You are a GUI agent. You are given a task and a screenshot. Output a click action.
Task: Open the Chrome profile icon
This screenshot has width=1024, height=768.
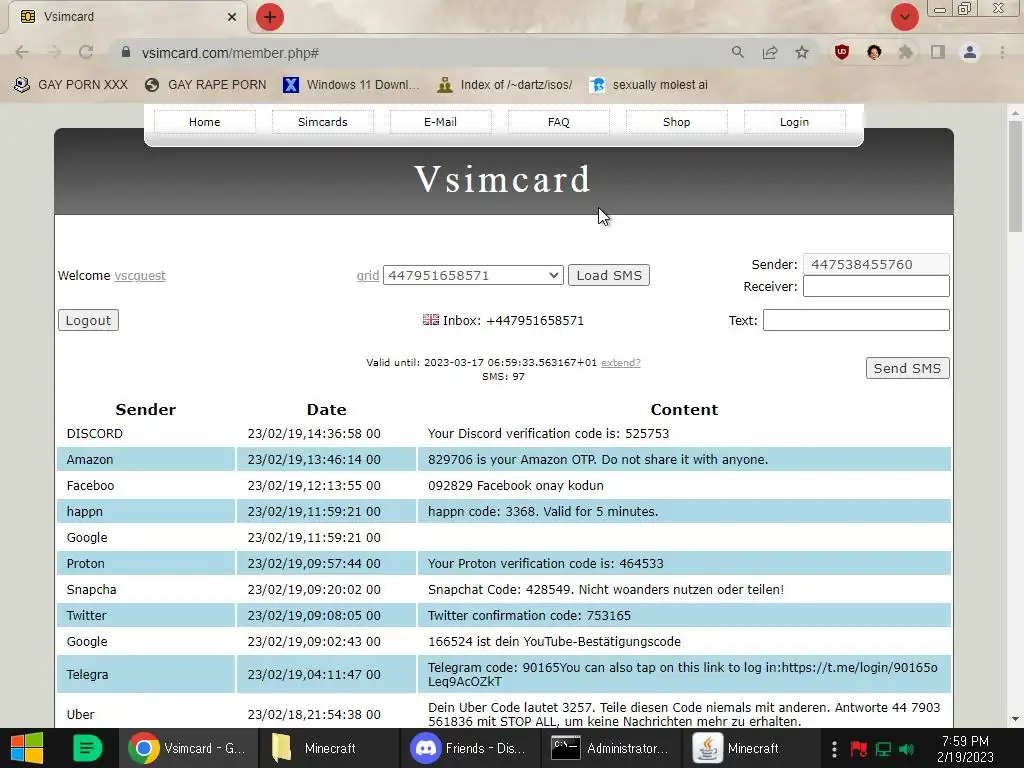(x=970, y=52)
